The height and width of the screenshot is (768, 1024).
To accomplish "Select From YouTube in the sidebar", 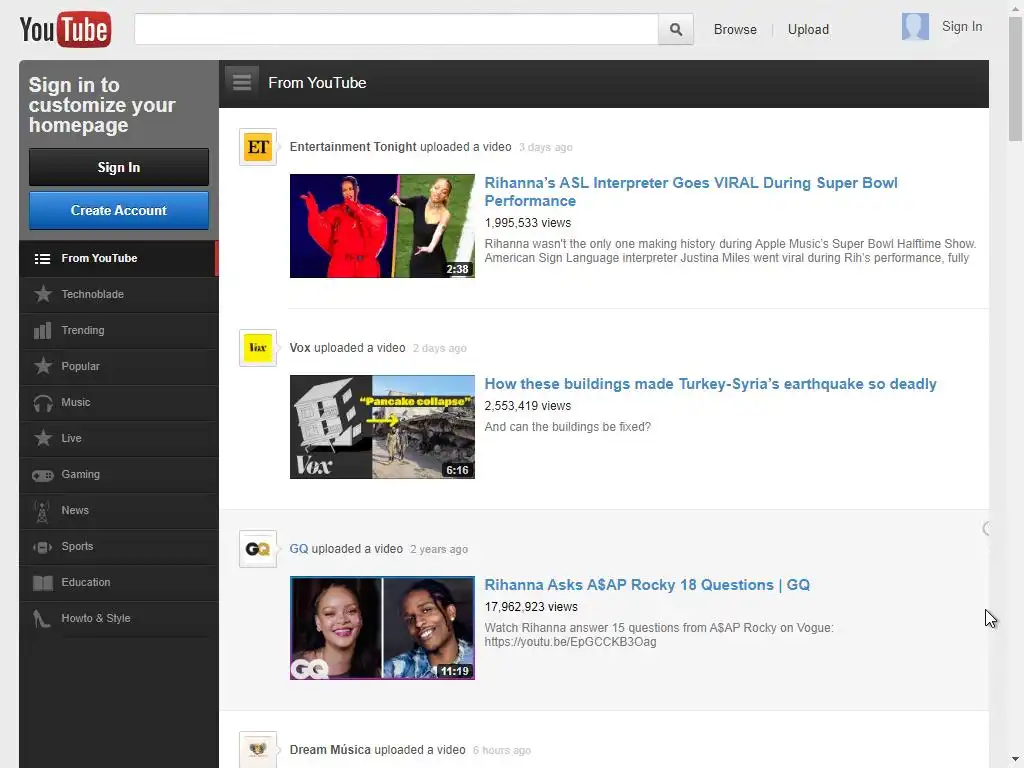I will click(119, 258).
